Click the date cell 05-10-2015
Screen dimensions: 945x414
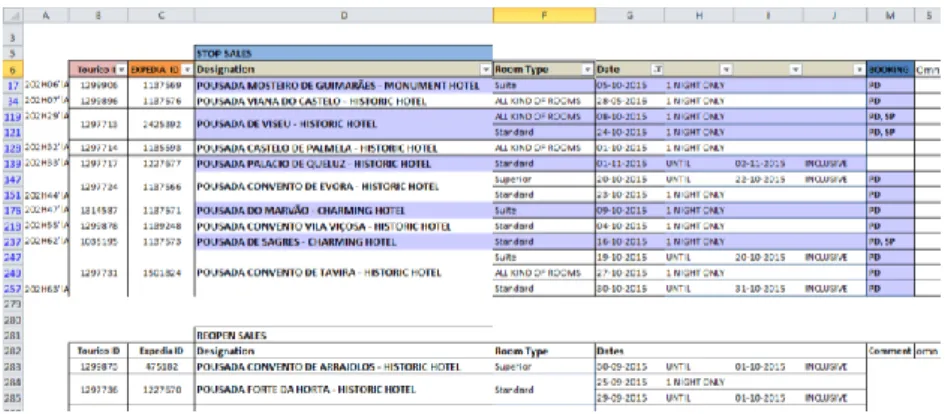pyautogui.click(x=630, y=86)
